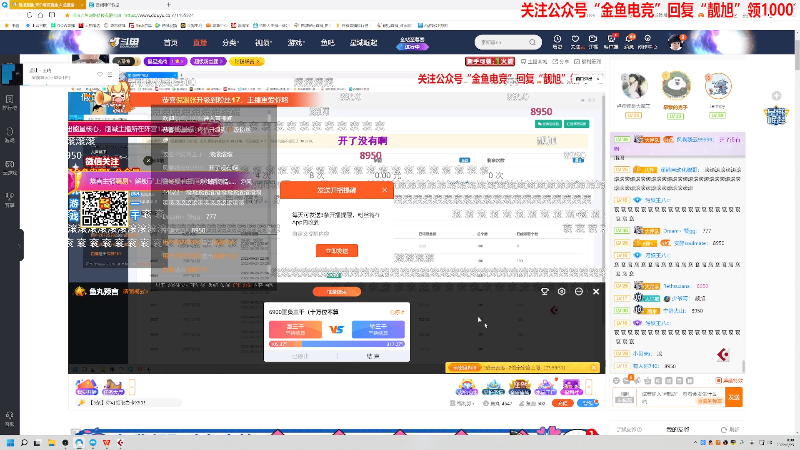This screenshot has width=800, height=450.
Task: Click the WeChat QR code image
Action: coord(105,209)
